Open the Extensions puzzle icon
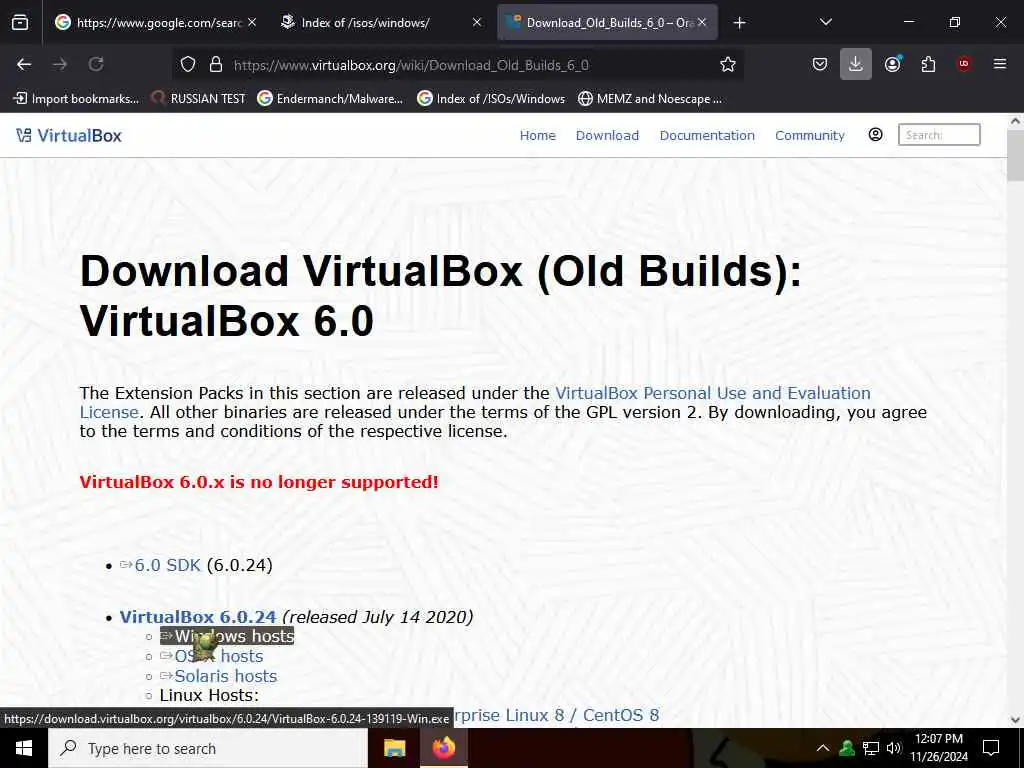The width and height of the screenshot is (1024, 768). pos(928,64)
